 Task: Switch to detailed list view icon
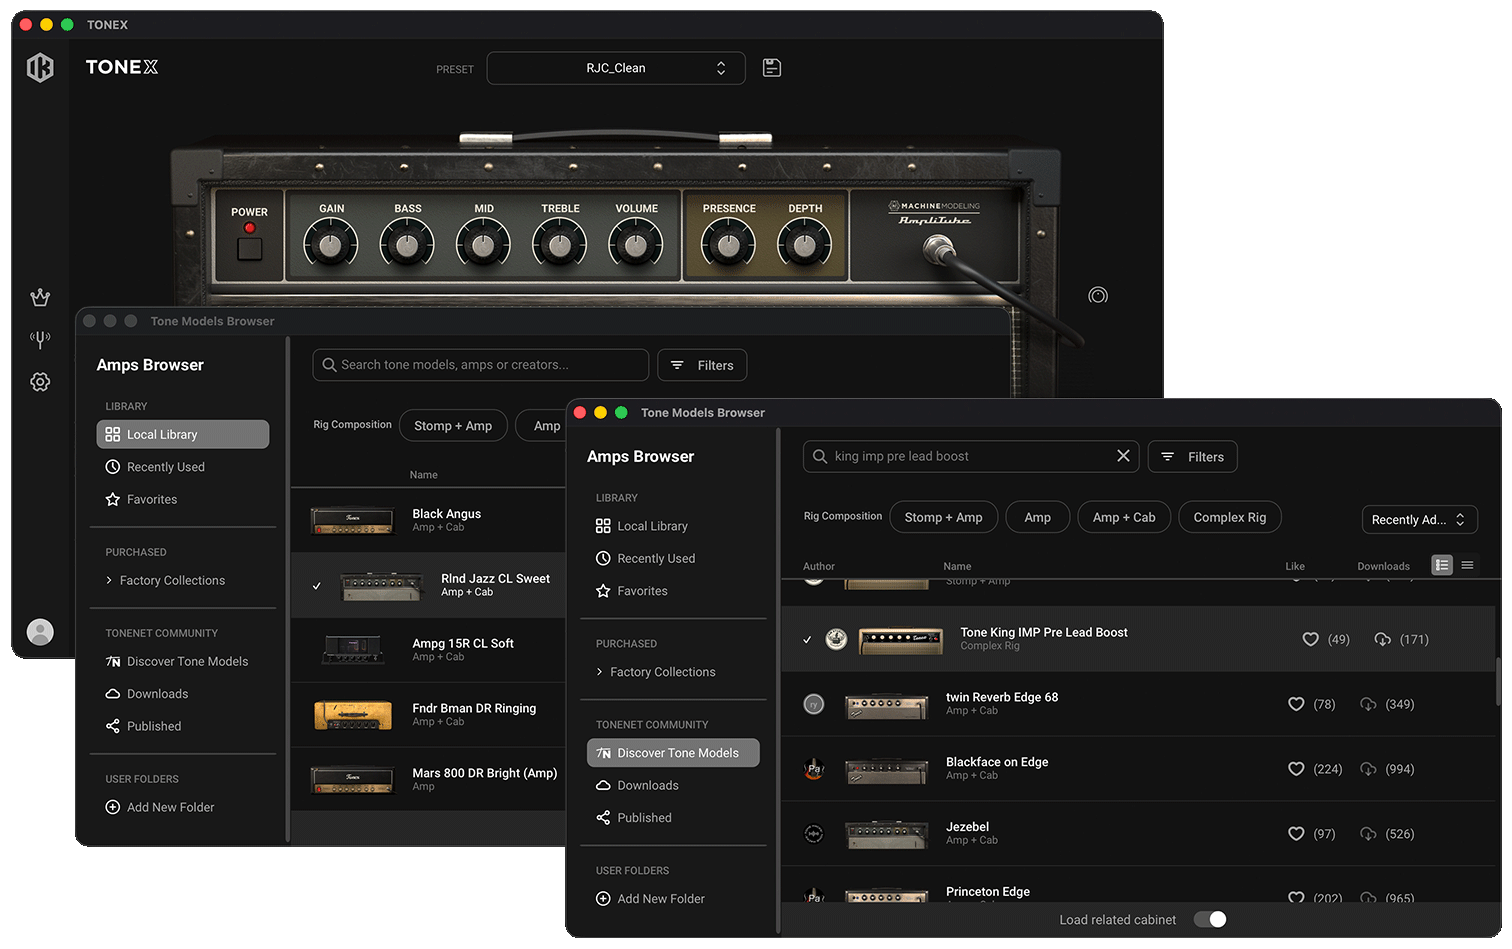[x=1442, y=565]
